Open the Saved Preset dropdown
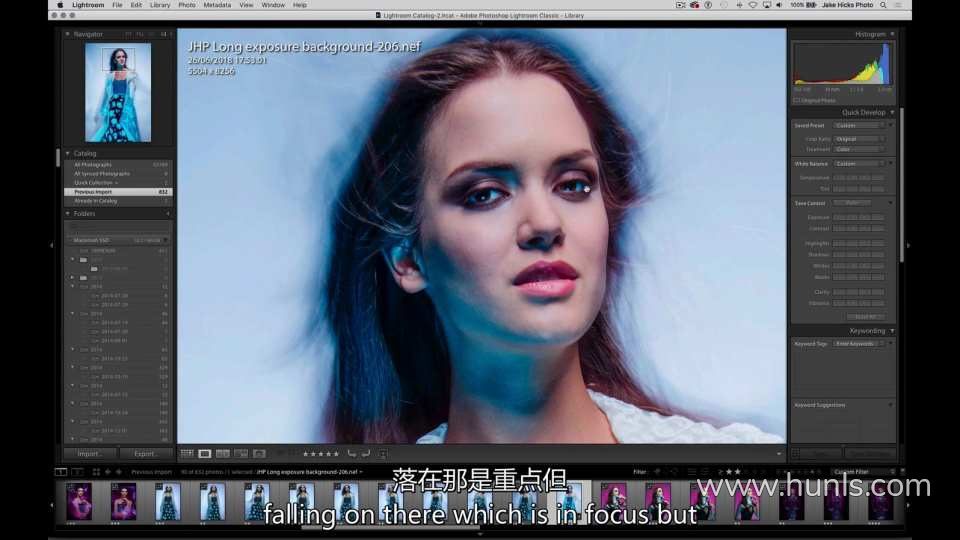The height and width of the screenshot is (540, 960). click(859, 126)
